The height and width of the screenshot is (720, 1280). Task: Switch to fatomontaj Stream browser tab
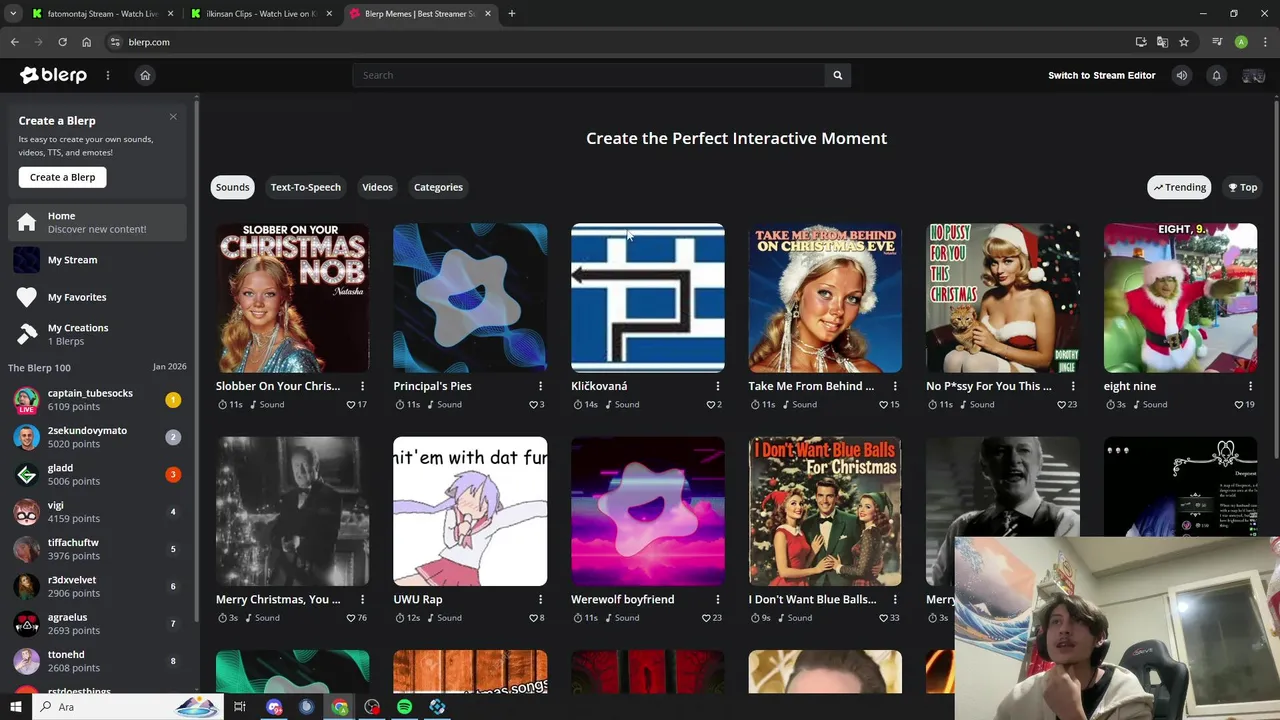103,14
